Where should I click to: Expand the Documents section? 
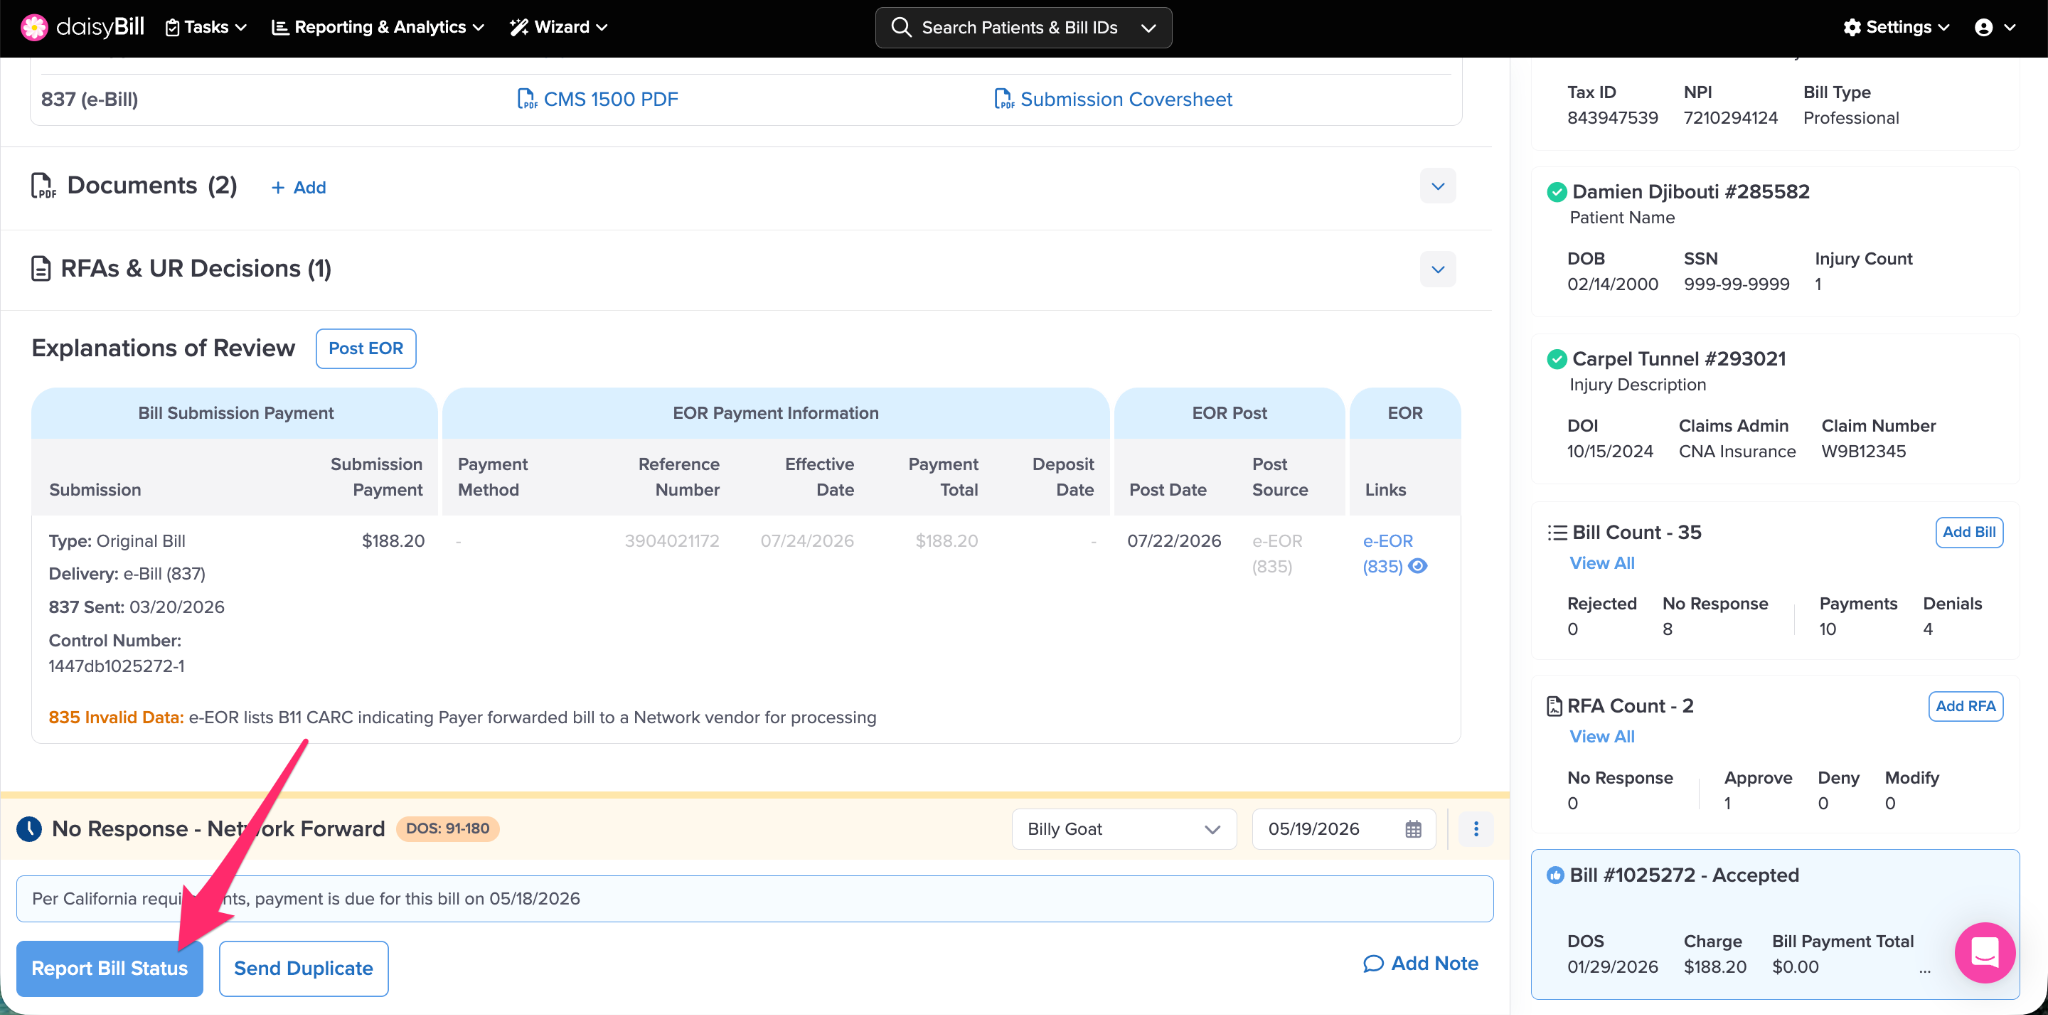click(1438, 186)
